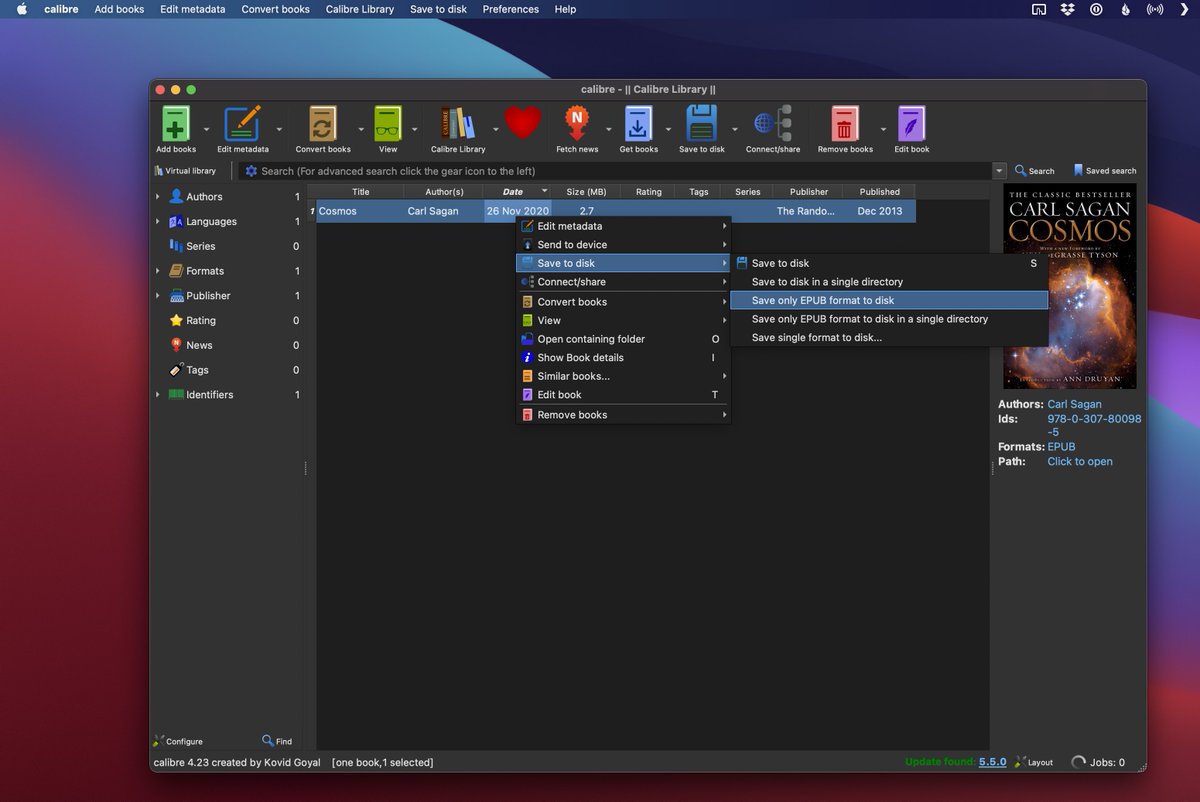
Task: Click the Cosmos book cover thumbnail
Action: (x=1070, y=286)
